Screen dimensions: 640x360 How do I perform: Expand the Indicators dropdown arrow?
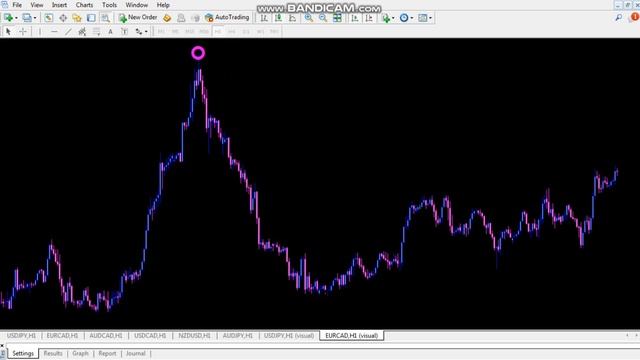(x=393, y=18)
